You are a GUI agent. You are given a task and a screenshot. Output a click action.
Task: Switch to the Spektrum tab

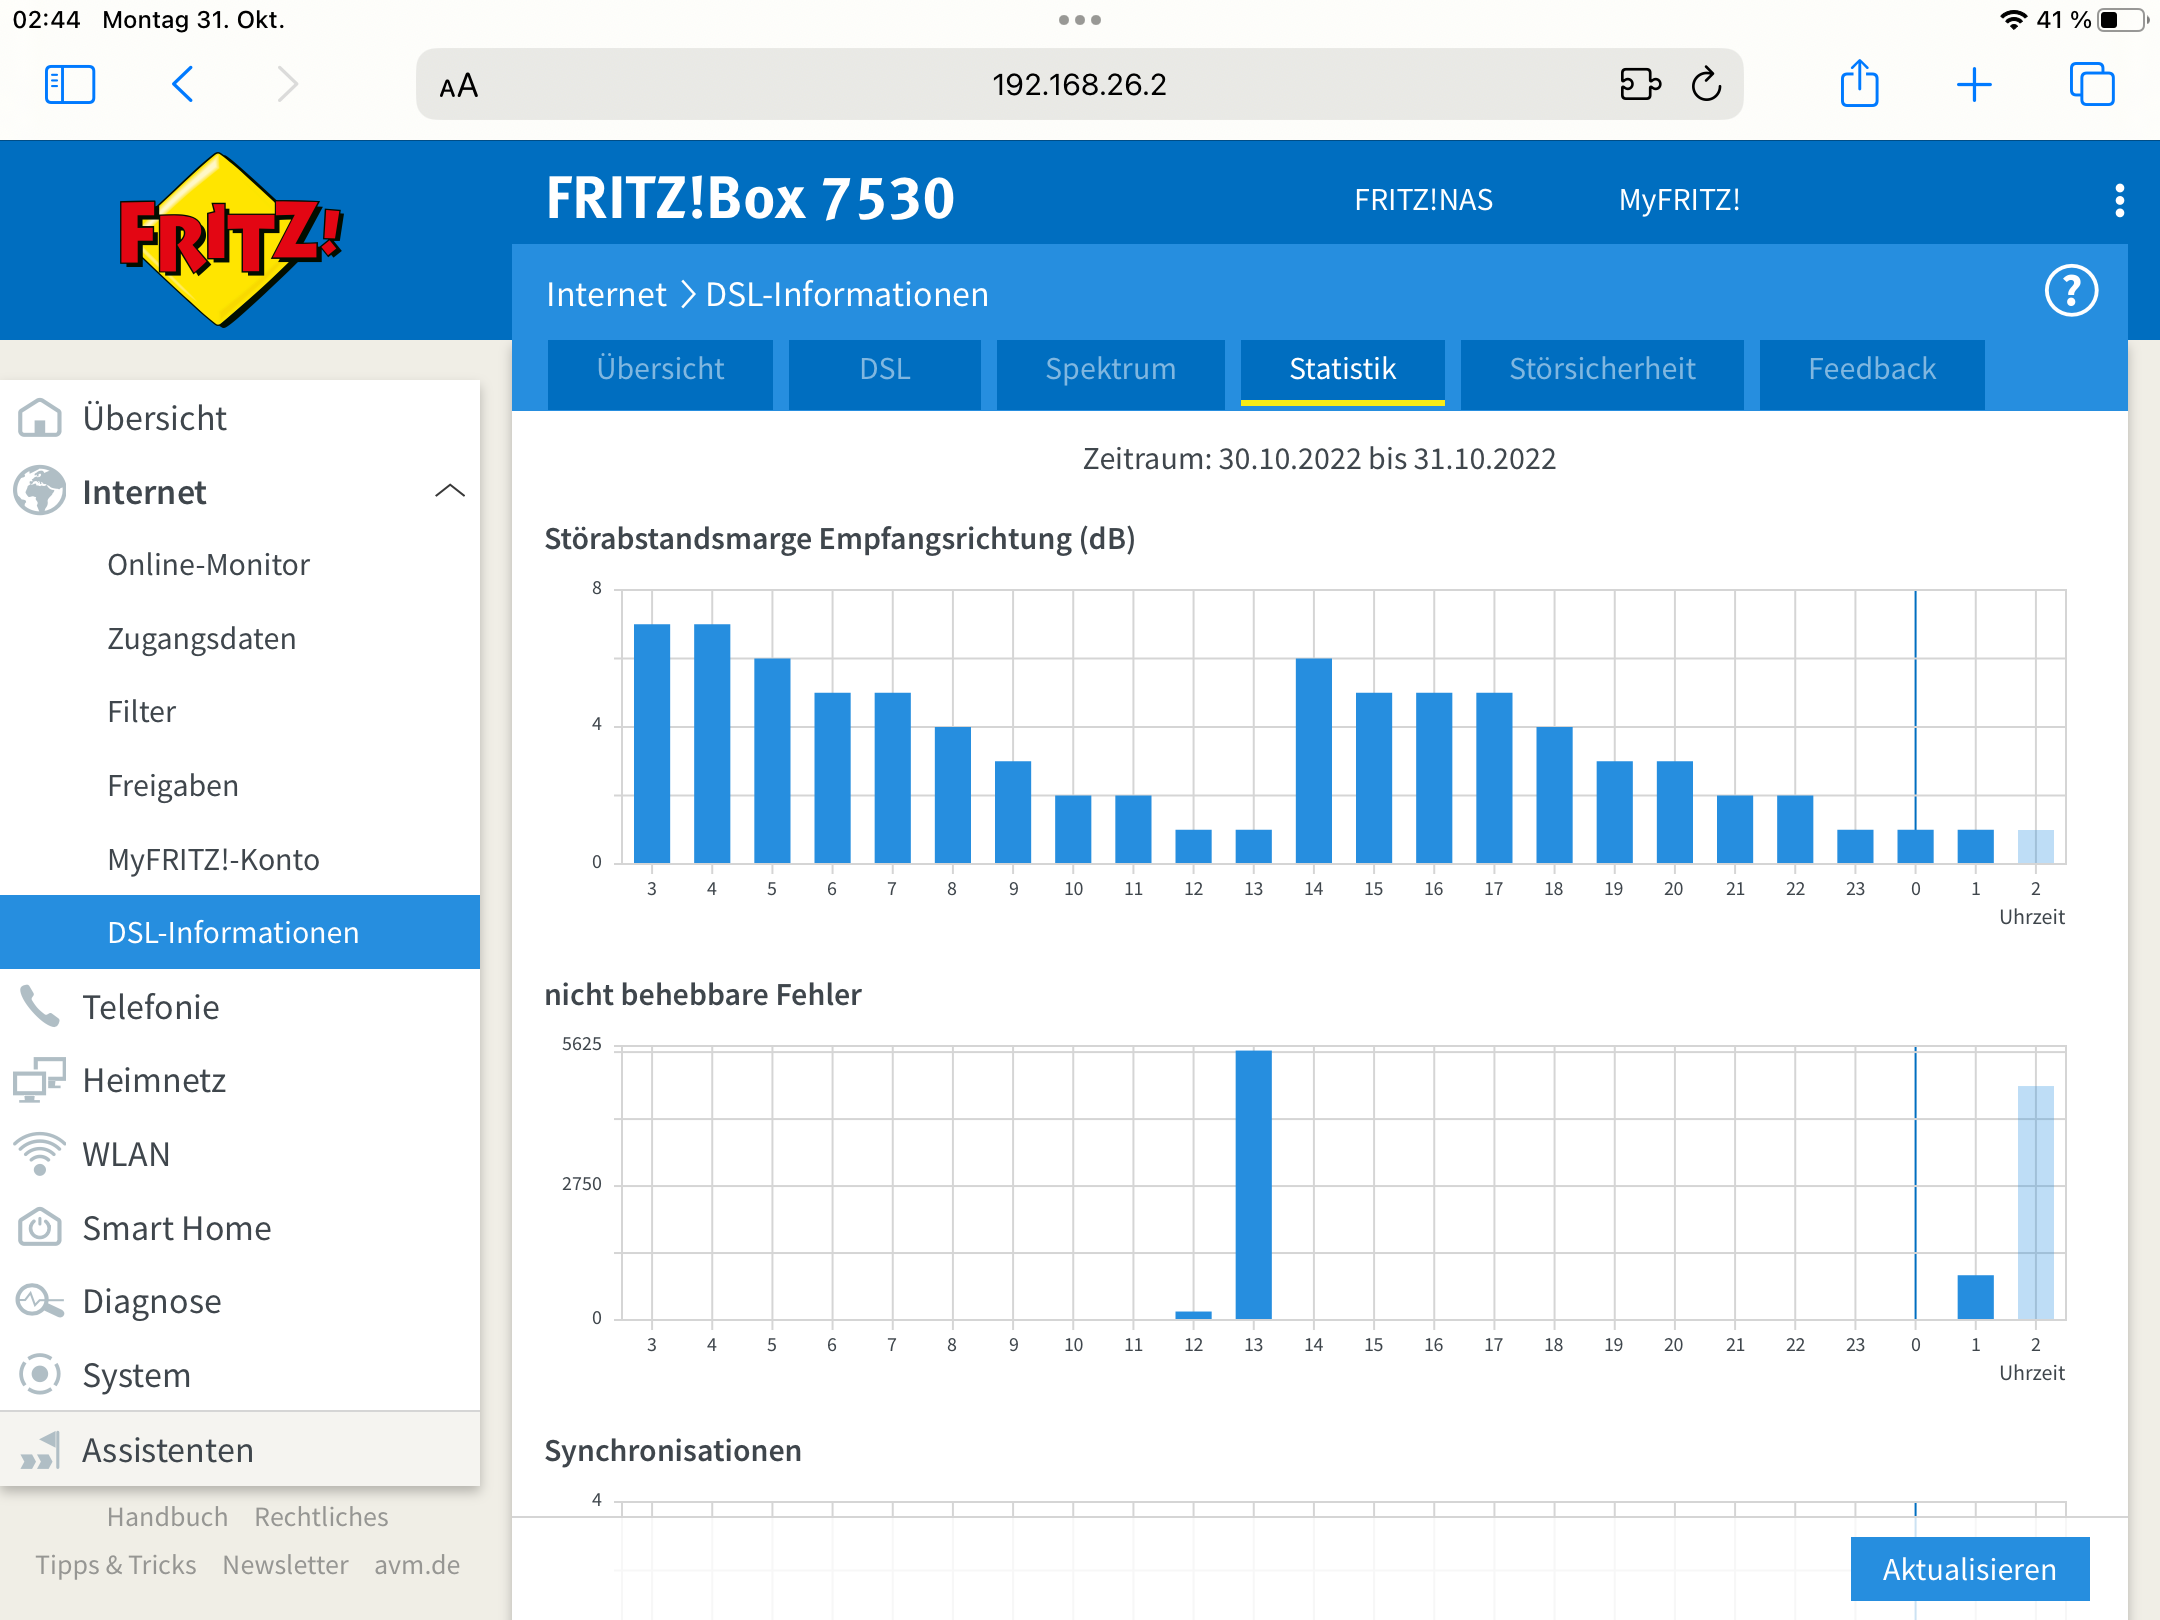1110,369
